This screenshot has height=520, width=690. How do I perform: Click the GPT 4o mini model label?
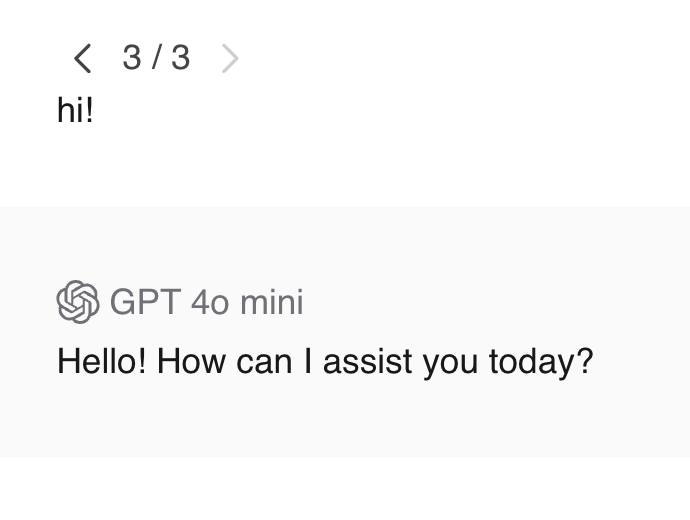coord(206,302)
